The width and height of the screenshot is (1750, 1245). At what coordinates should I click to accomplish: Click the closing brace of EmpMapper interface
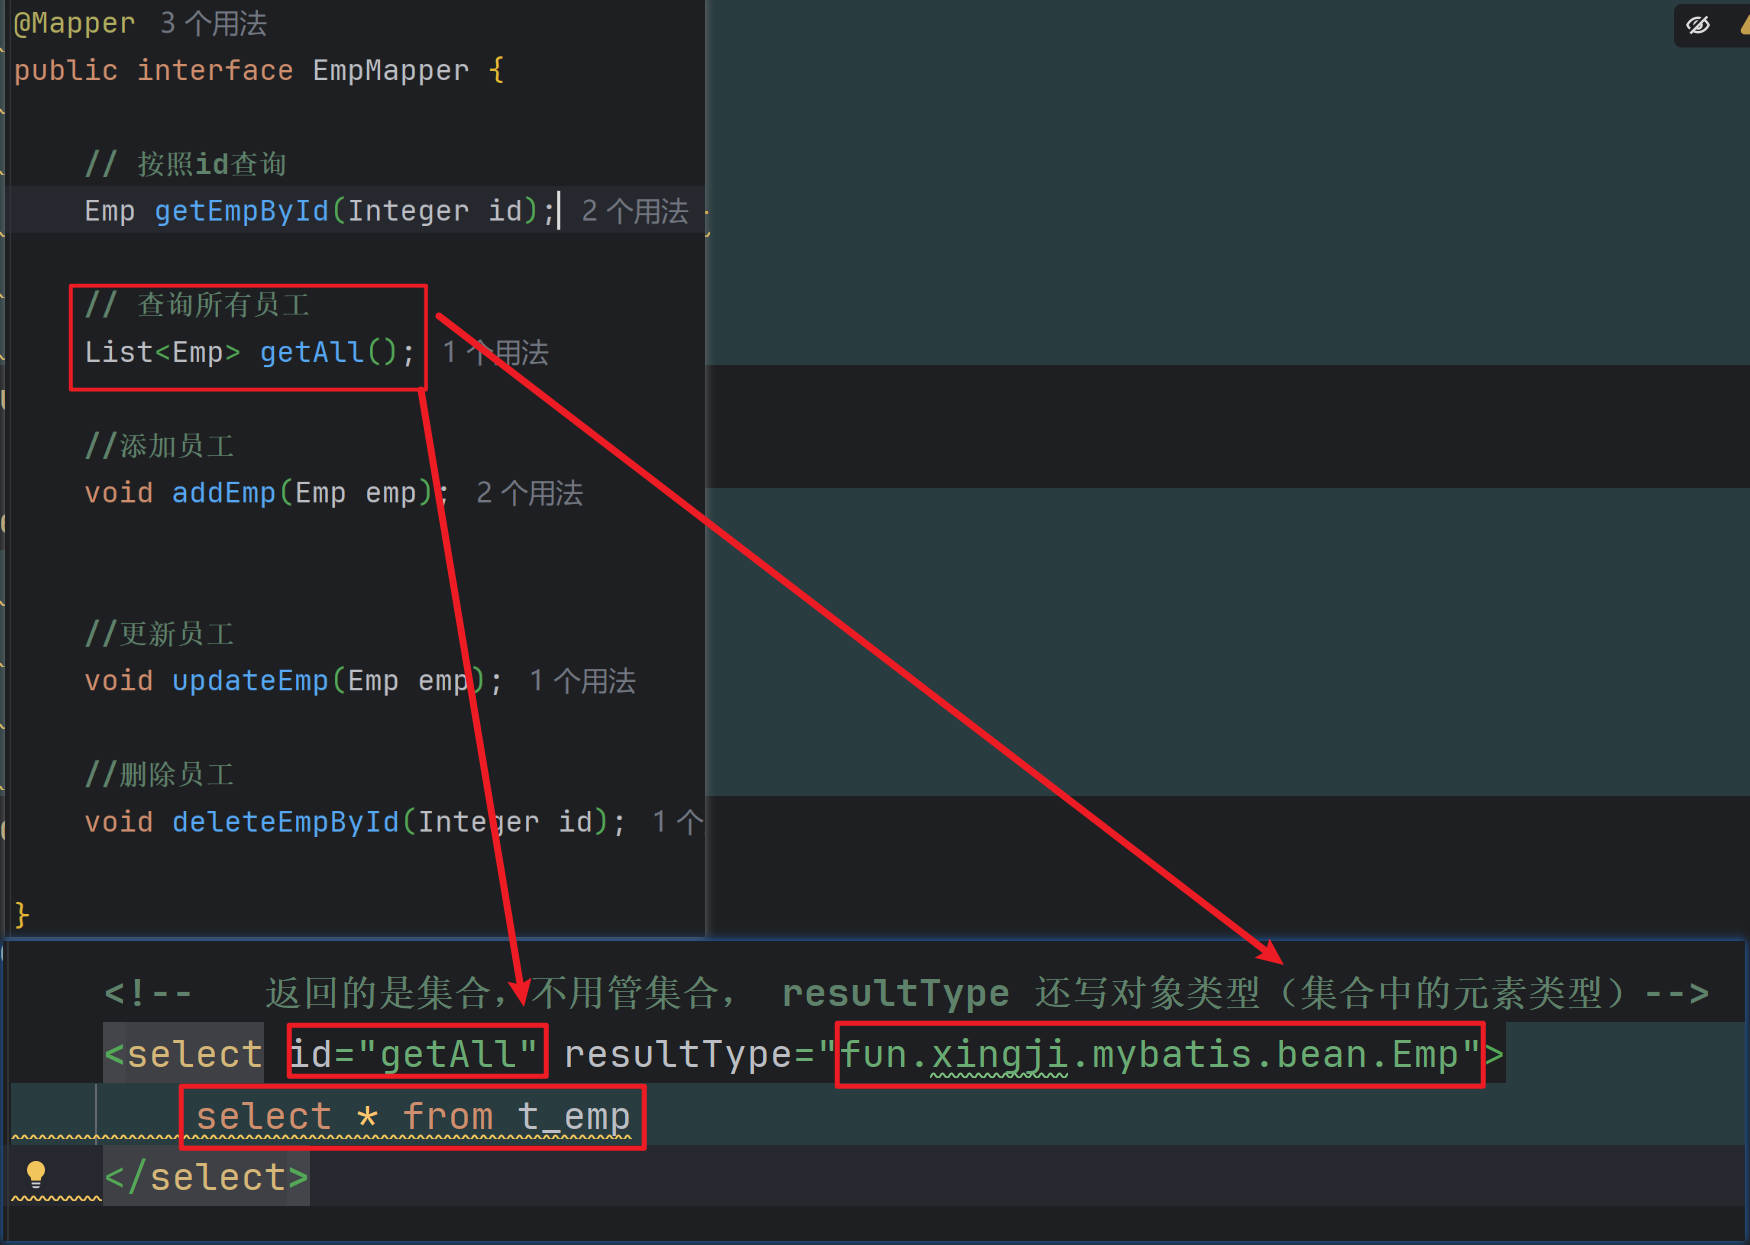pos(22,914)
